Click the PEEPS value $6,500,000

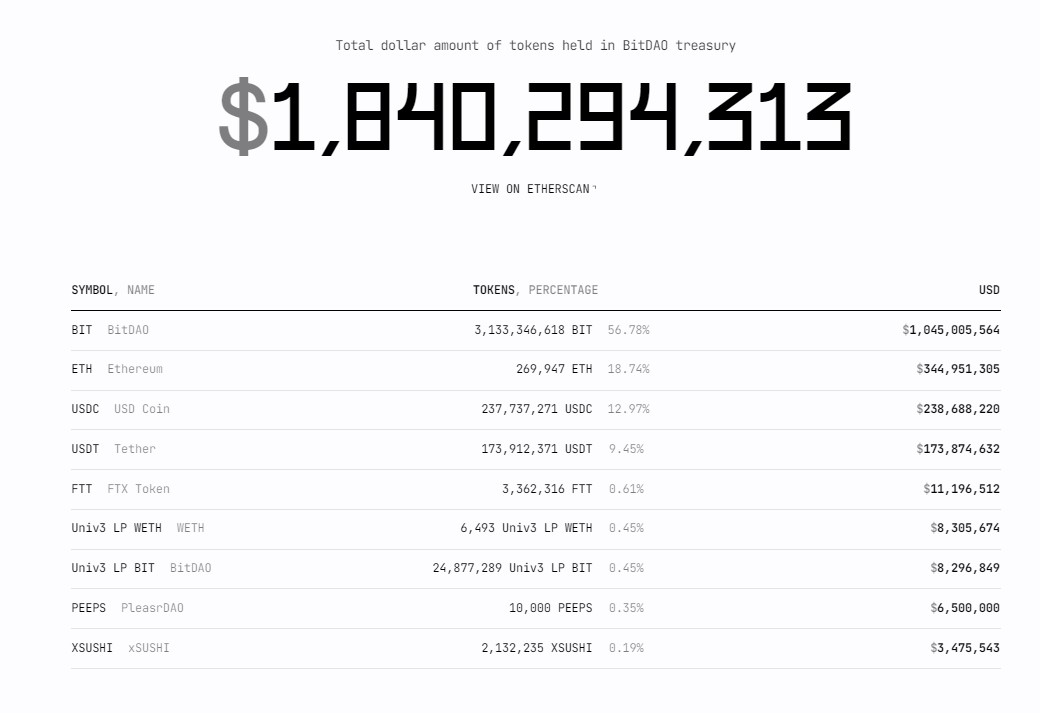pos(964,608)
